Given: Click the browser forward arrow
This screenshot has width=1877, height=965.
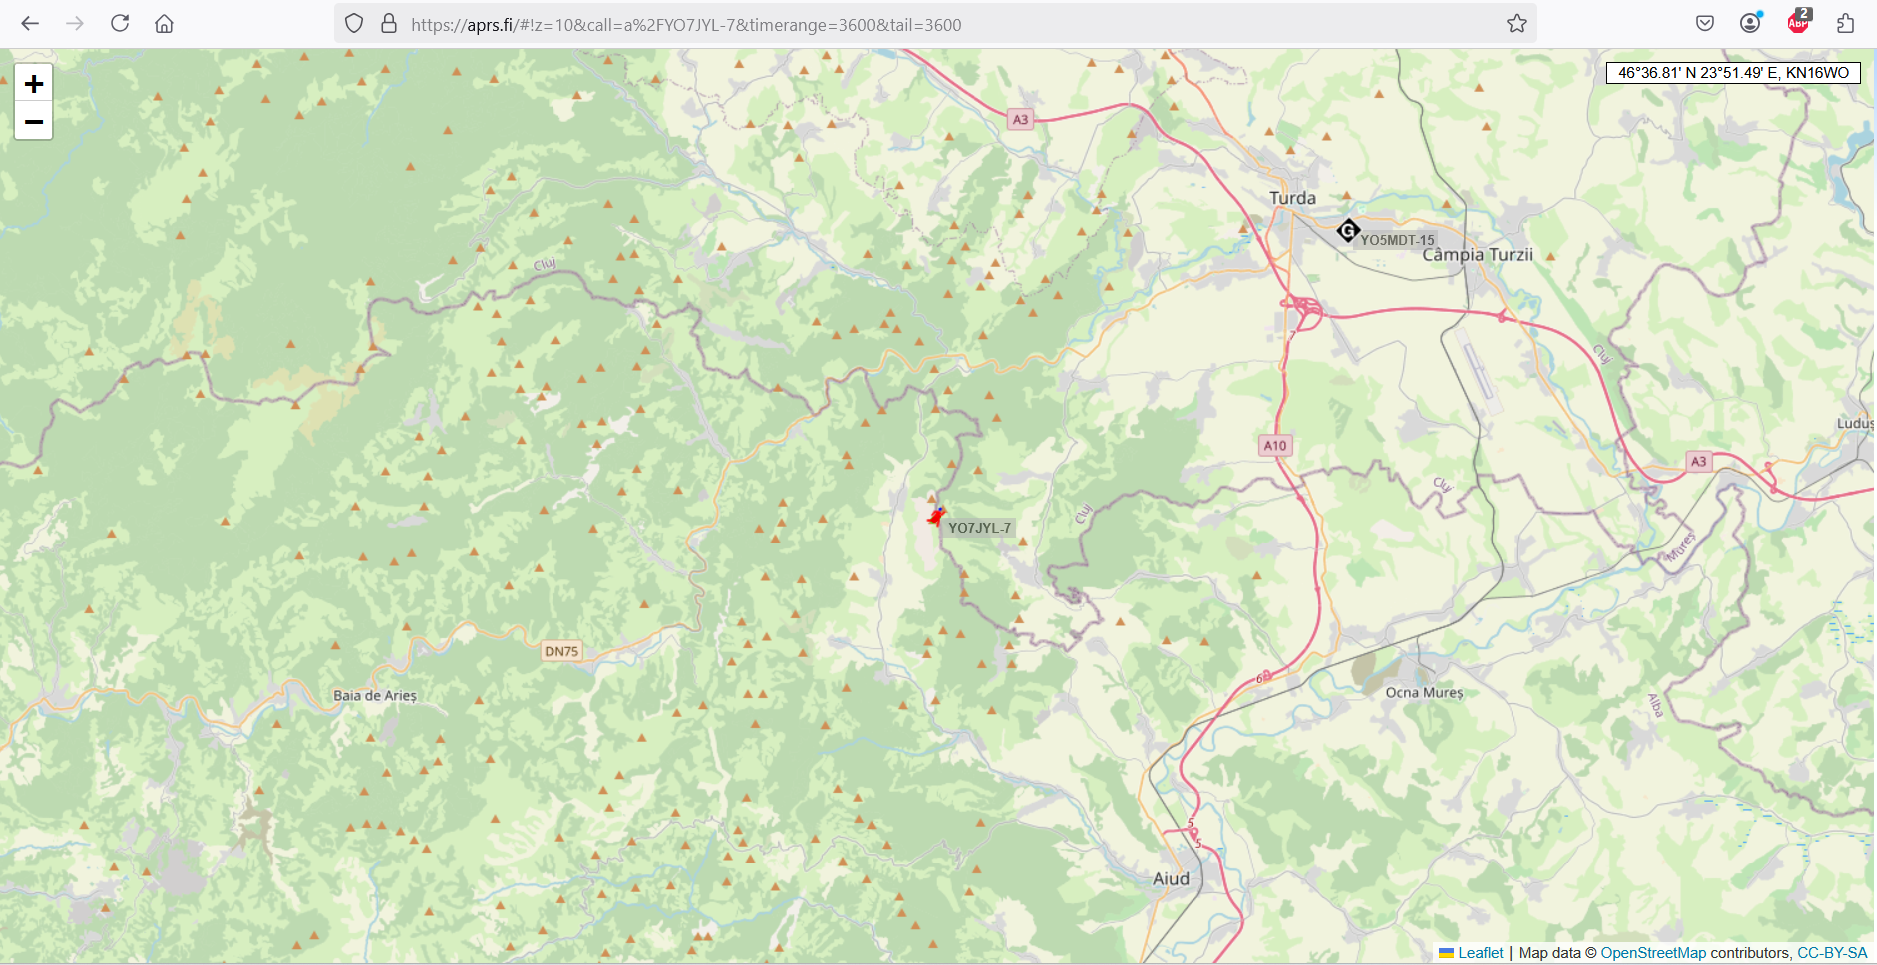Looking at the screenshot, I should click(75, 23).
